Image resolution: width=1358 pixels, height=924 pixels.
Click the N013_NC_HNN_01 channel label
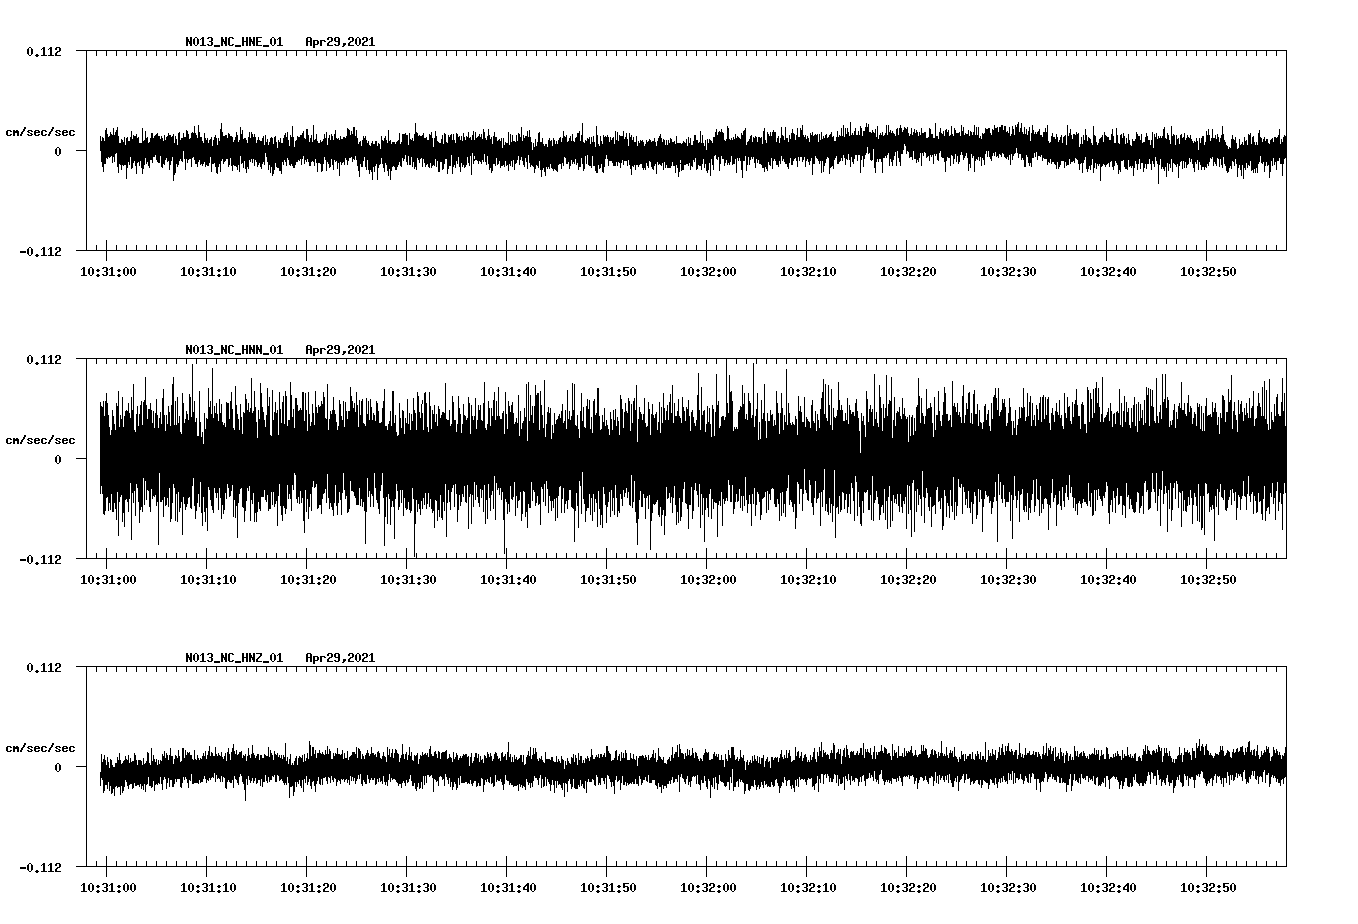(232, 349)
